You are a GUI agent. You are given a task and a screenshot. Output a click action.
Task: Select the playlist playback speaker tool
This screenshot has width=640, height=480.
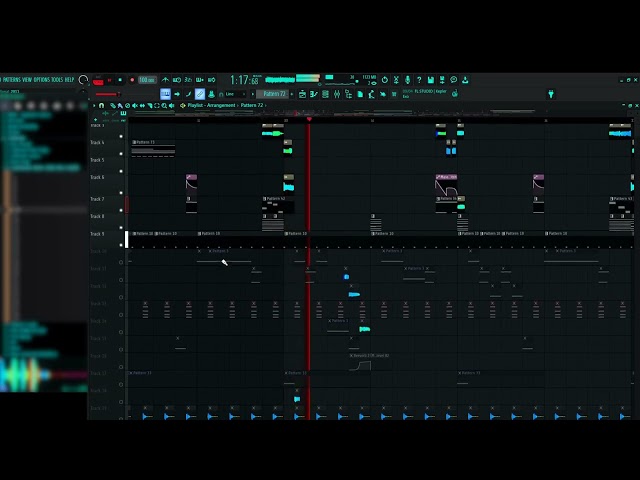[x=171, y=105]
